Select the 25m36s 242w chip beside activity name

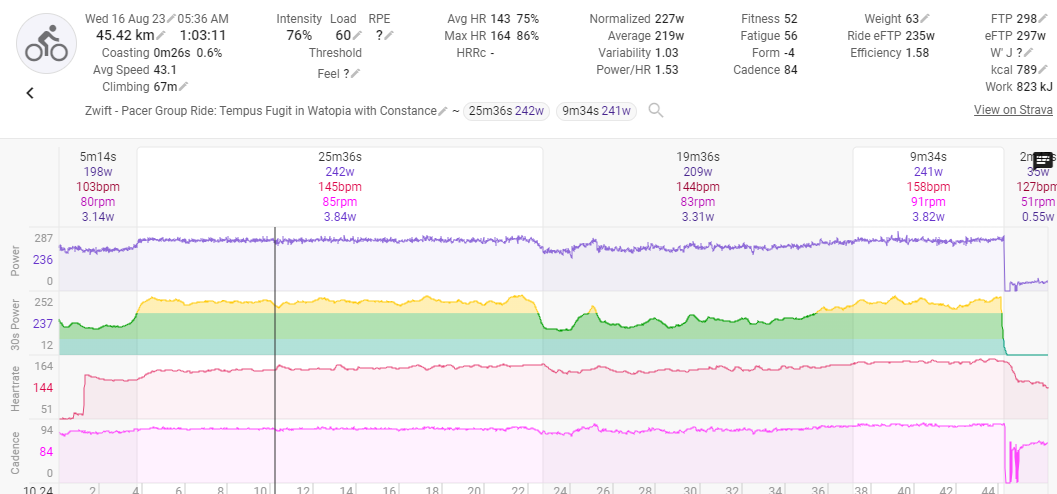pos(507,111)
